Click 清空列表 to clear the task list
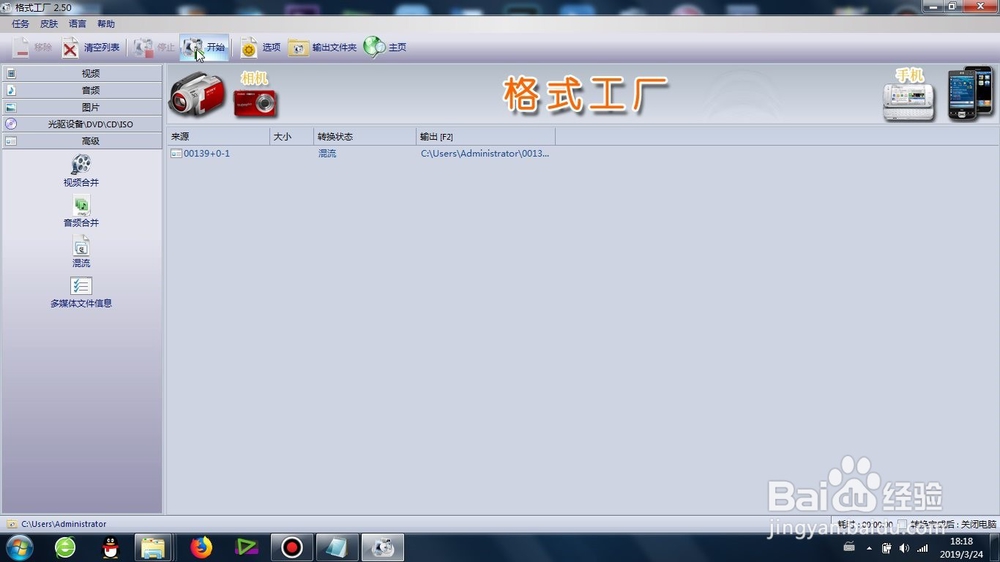The height and width of the screenshot is (562, 1000). pos(91,48)
